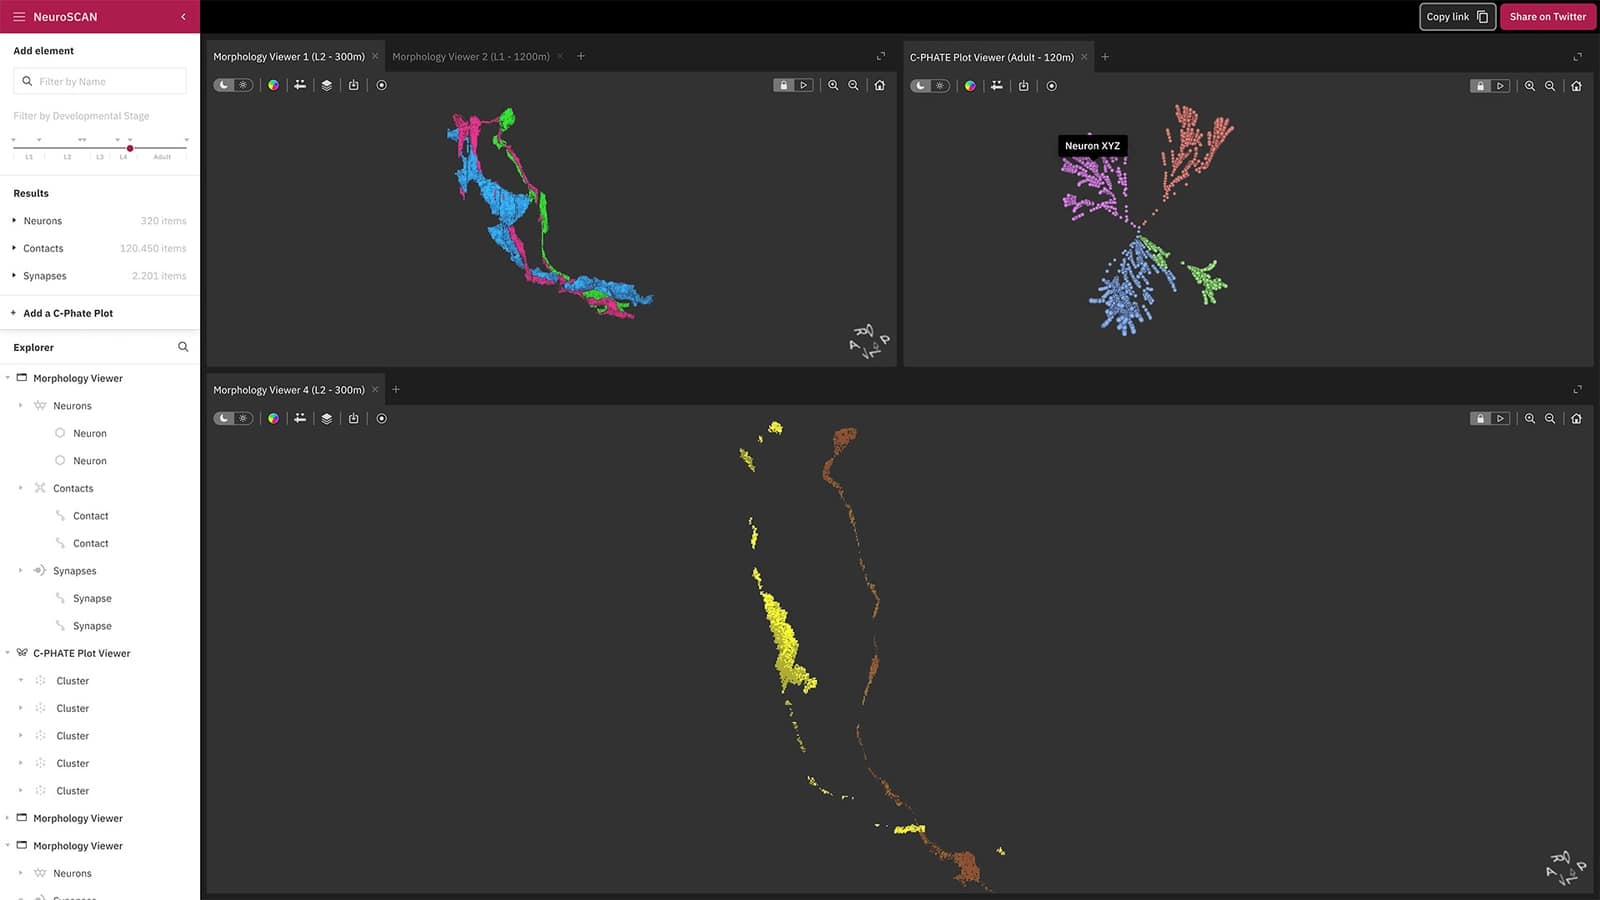
Task: Click the download icon in the C-PHATE Plot Viewer
Action: (x=1023, y=86)
